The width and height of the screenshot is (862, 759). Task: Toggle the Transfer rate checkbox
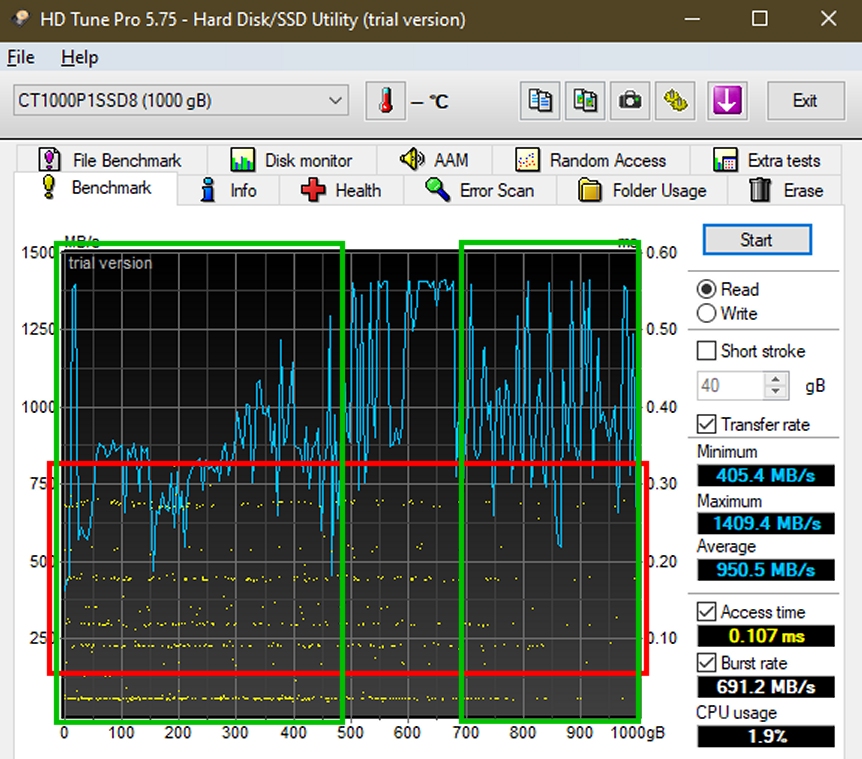pyautogui.click(x=706, y=424)
